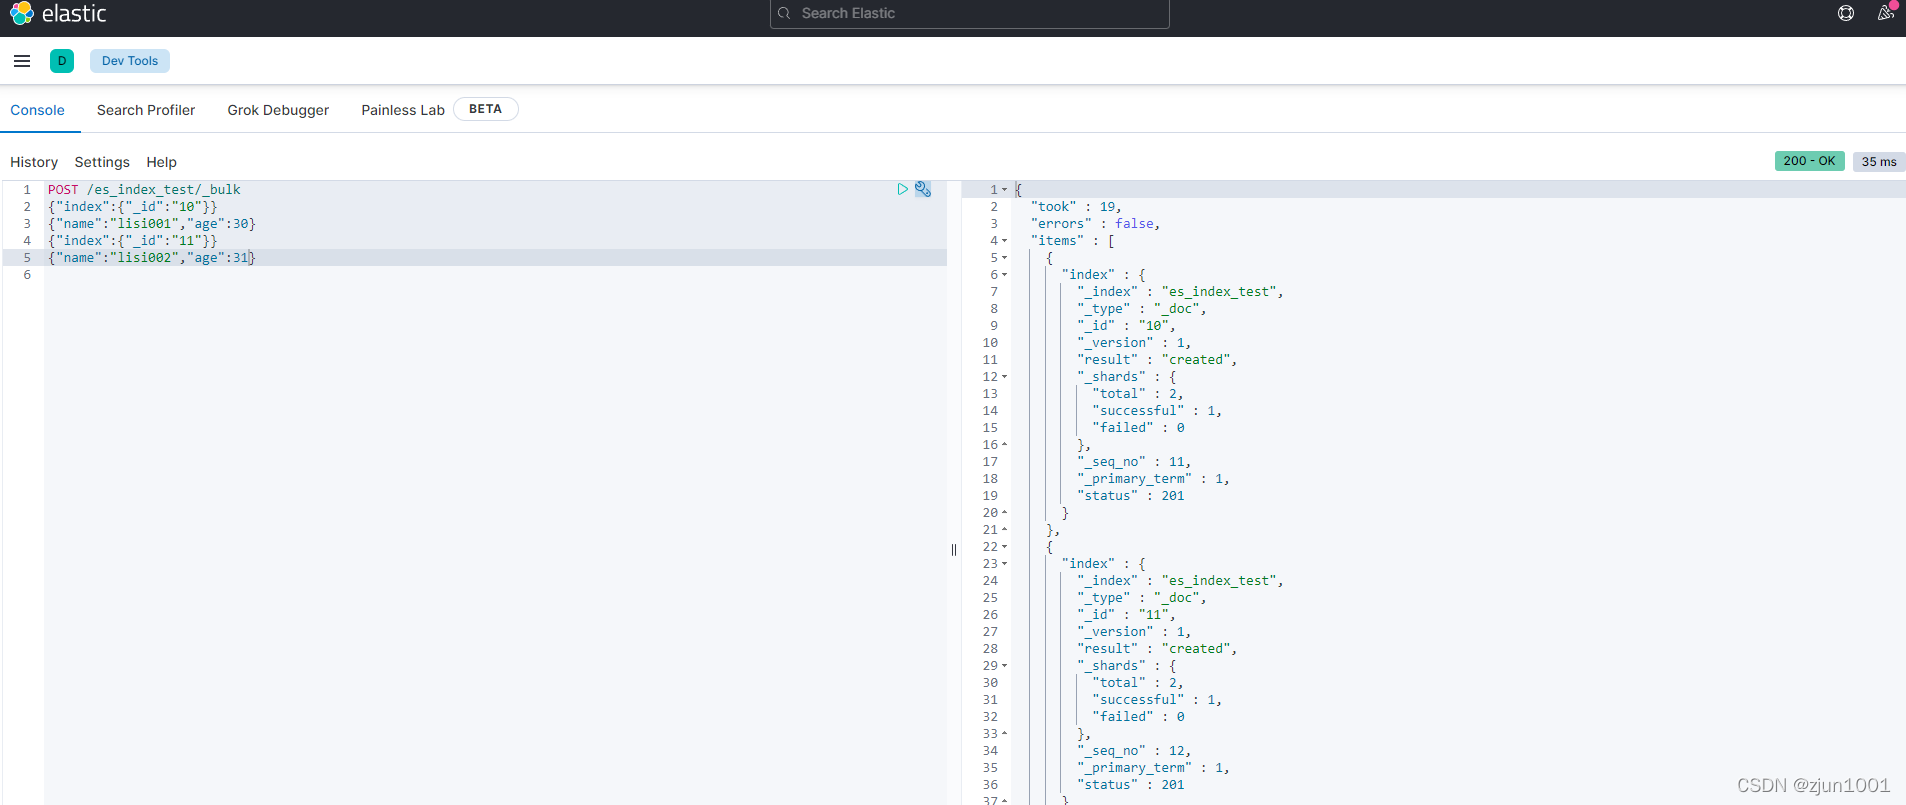The width and height of the screenshot is (1906, 805).
Task: Click the "_seq_no" : 11 response line
Action: 1134,462
